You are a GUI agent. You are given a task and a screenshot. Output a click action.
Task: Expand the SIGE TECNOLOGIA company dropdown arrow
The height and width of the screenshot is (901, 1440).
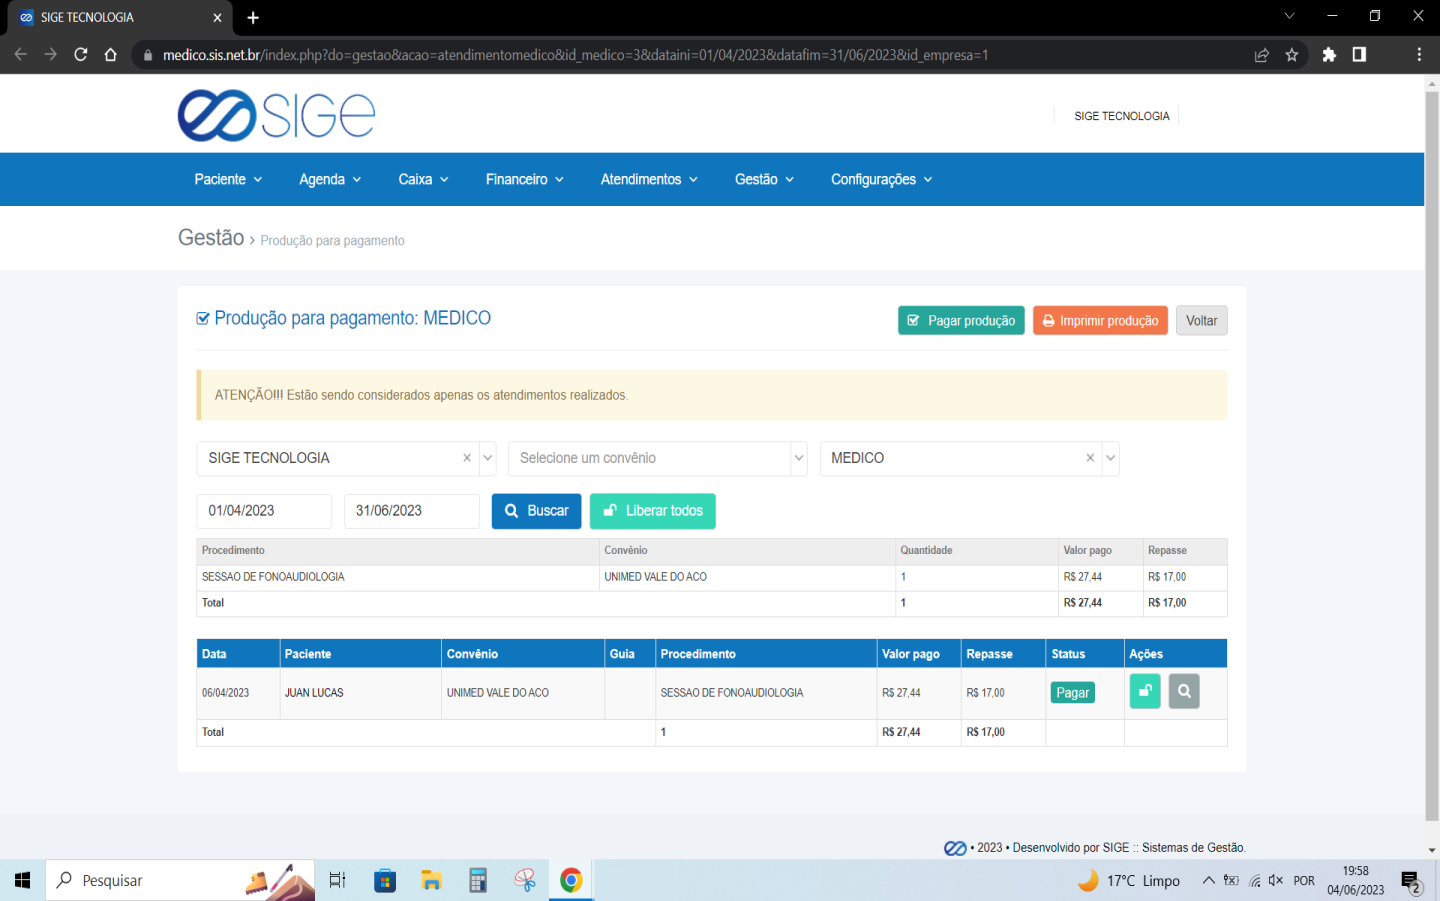(488, 458)
